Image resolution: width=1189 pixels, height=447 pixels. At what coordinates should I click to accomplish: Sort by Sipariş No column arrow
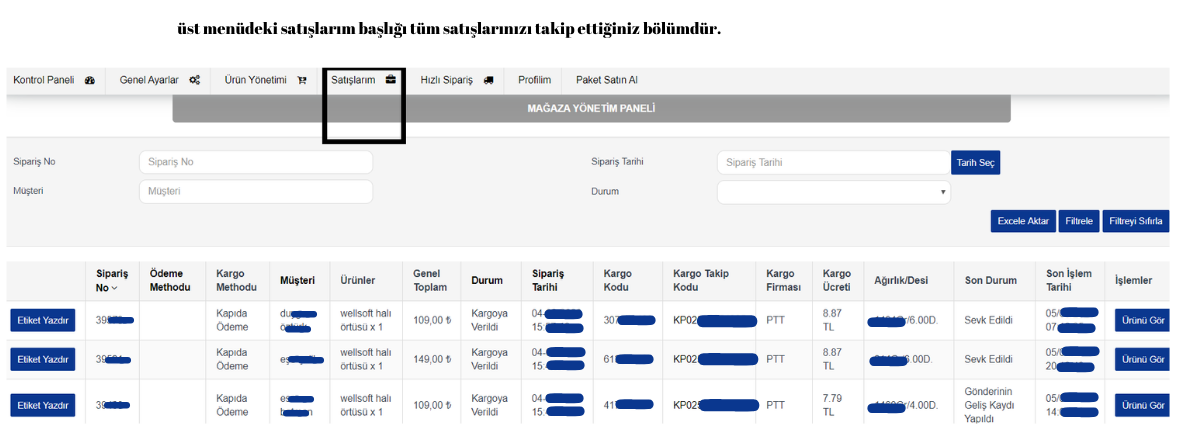tap(113, 288)
